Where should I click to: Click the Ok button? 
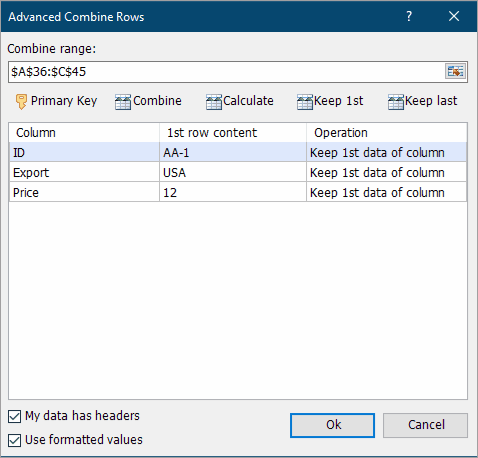[x=332, y=425]
